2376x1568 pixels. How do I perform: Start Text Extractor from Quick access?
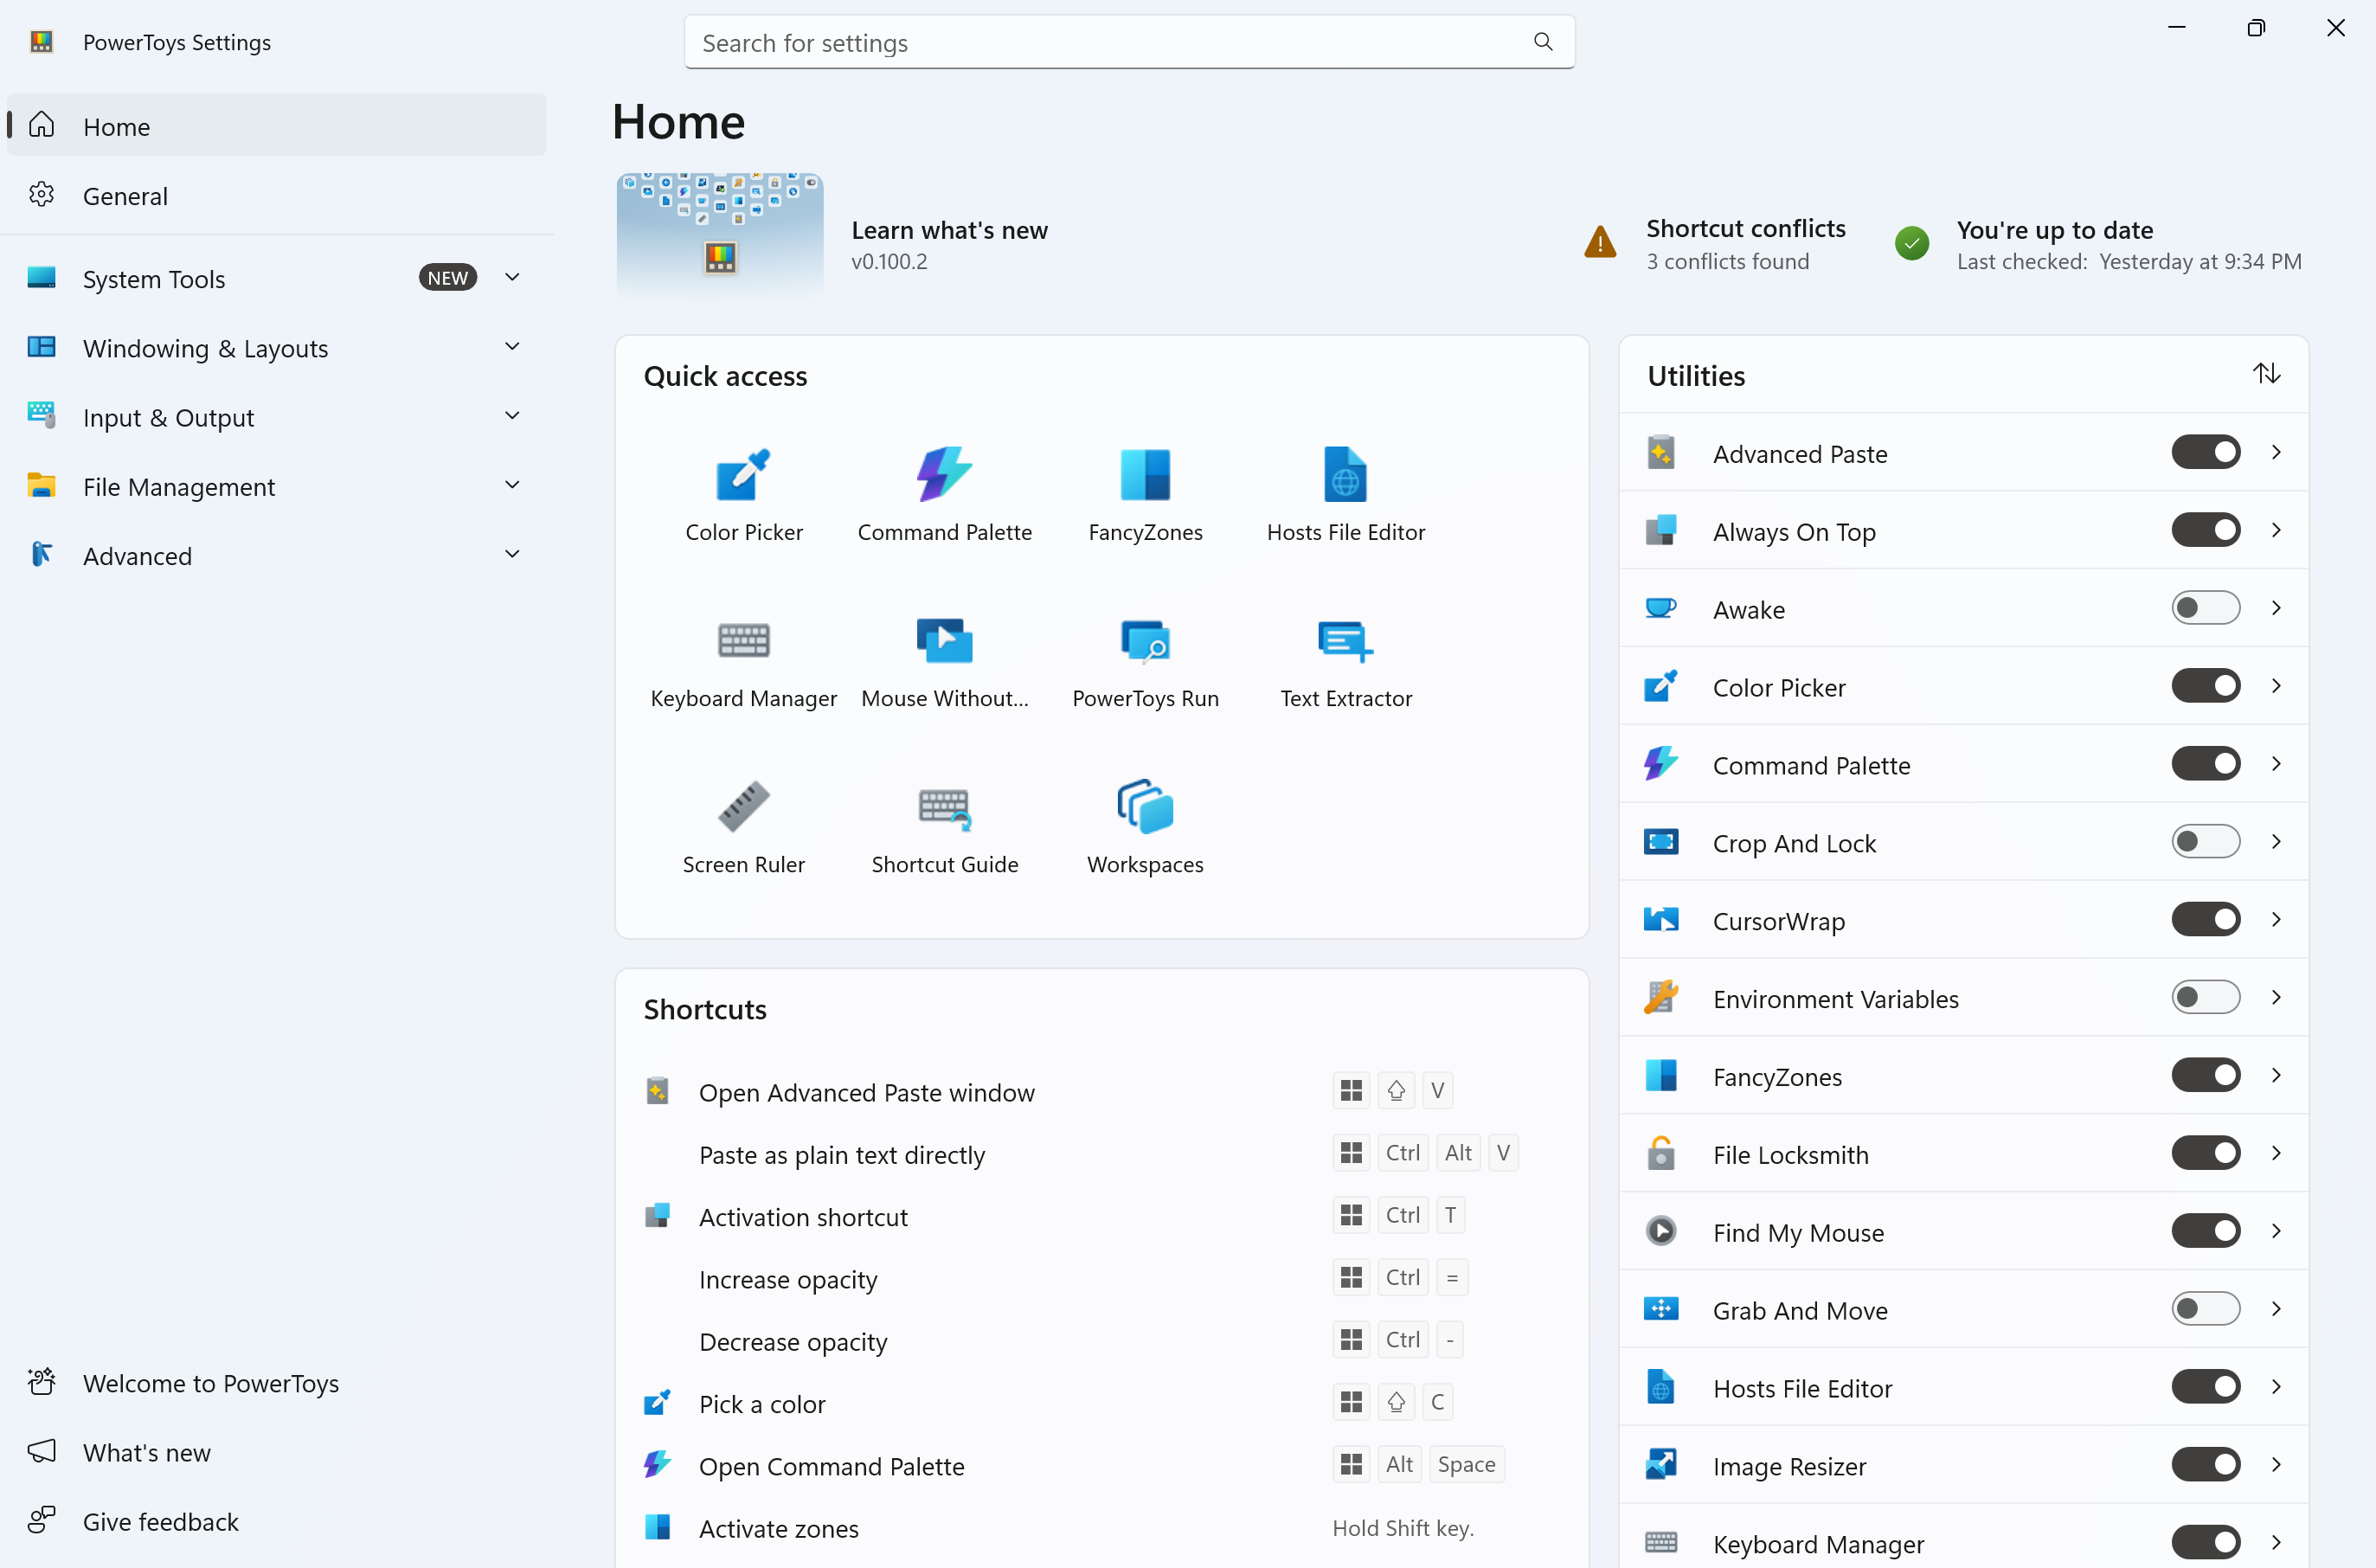1345,660
